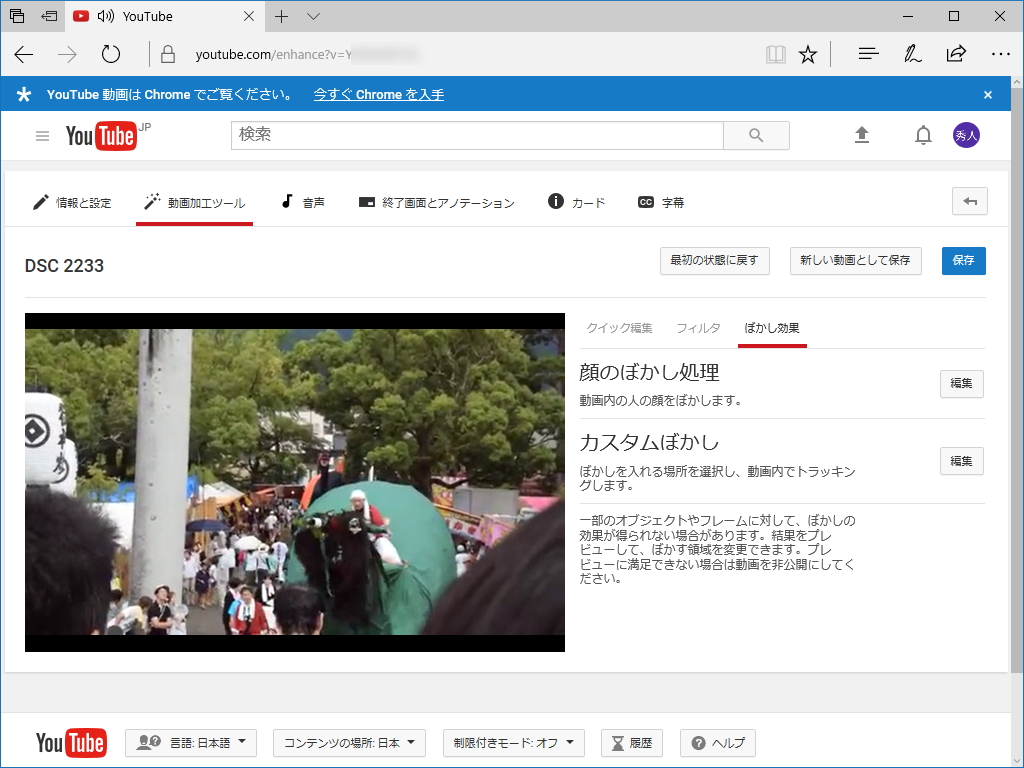Switch to the フィルタ tab

[x=698, y=327]
